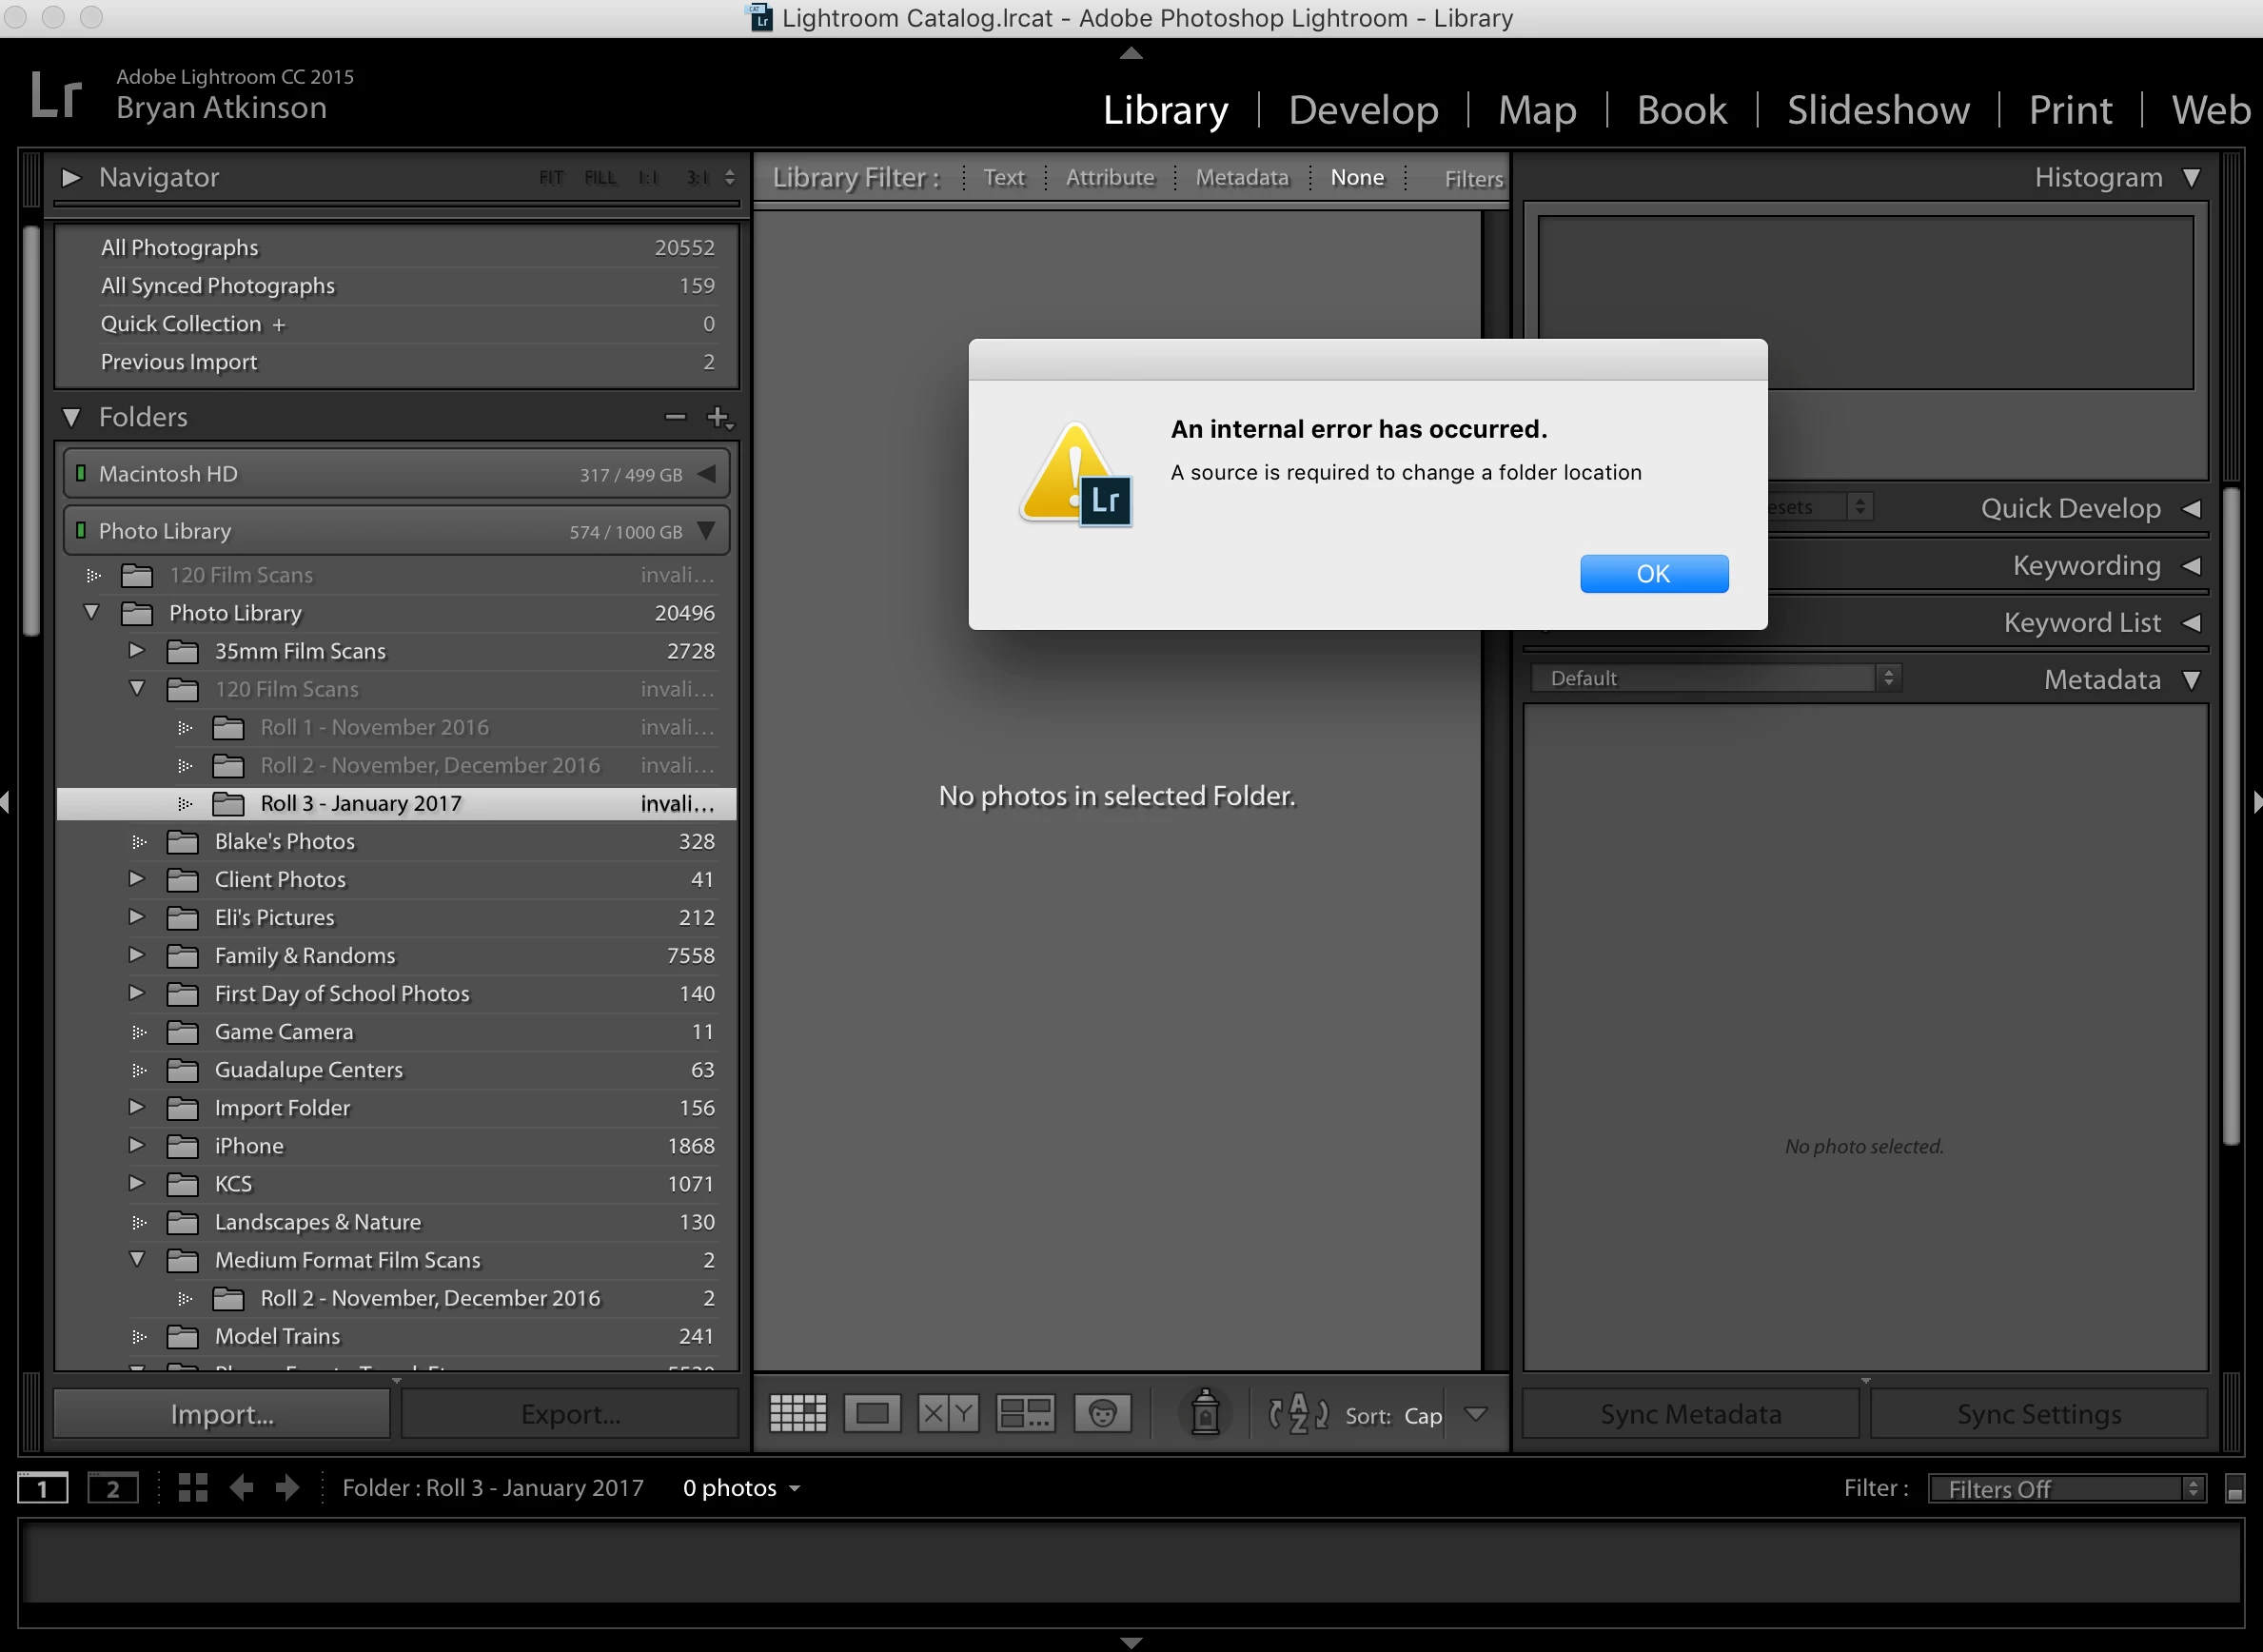Click the left panel vertical scrollbar
The height and width of the screenshot is (1652, 2263).
point(31,430)
